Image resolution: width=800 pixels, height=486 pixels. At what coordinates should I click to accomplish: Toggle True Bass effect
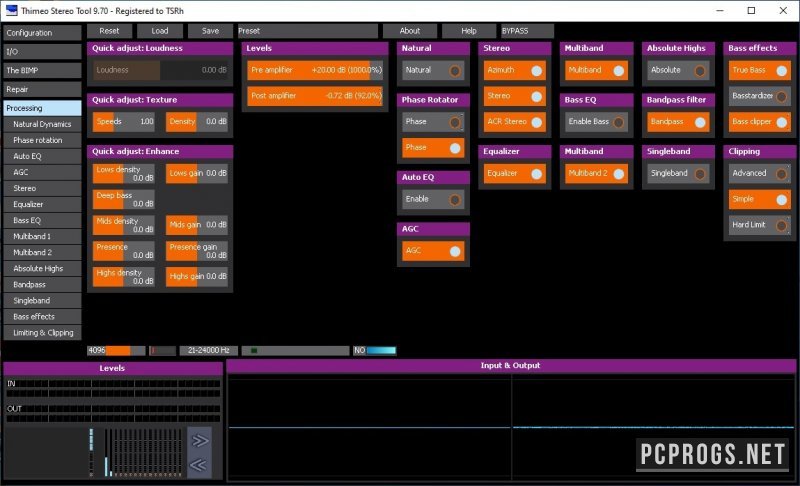760,70
